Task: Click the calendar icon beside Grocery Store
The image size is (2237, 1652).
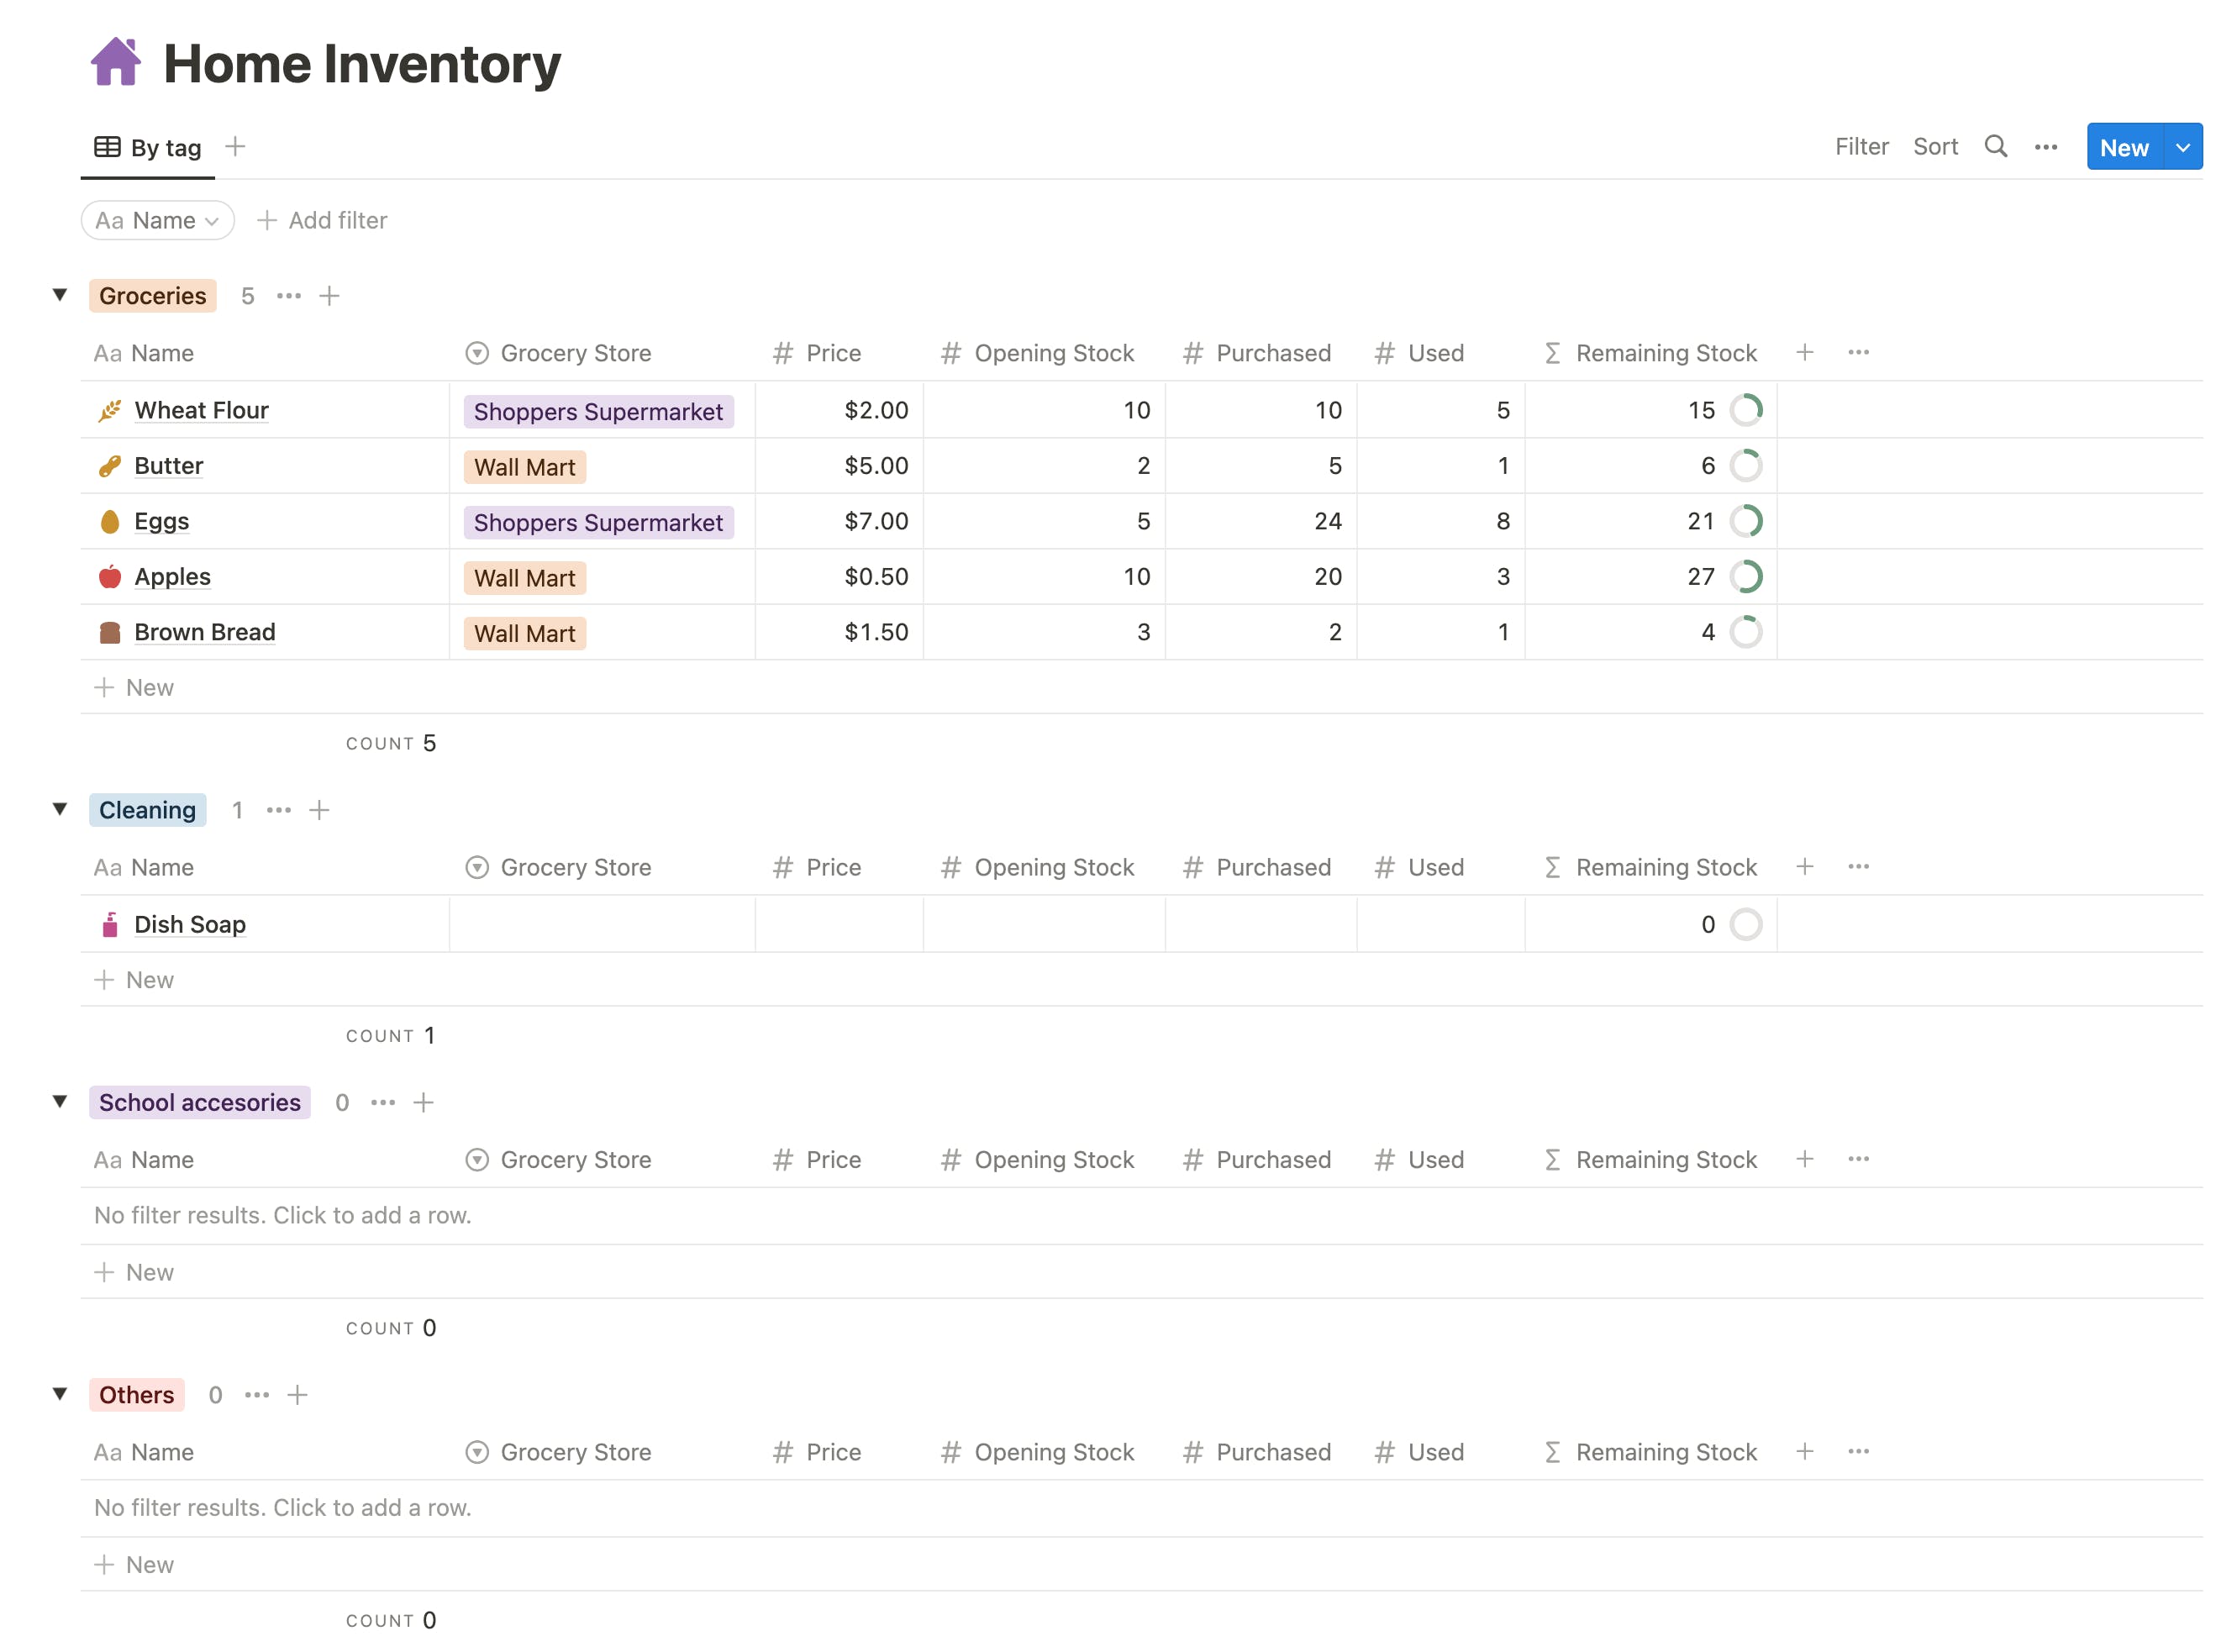Action: [x=479, y=353]
